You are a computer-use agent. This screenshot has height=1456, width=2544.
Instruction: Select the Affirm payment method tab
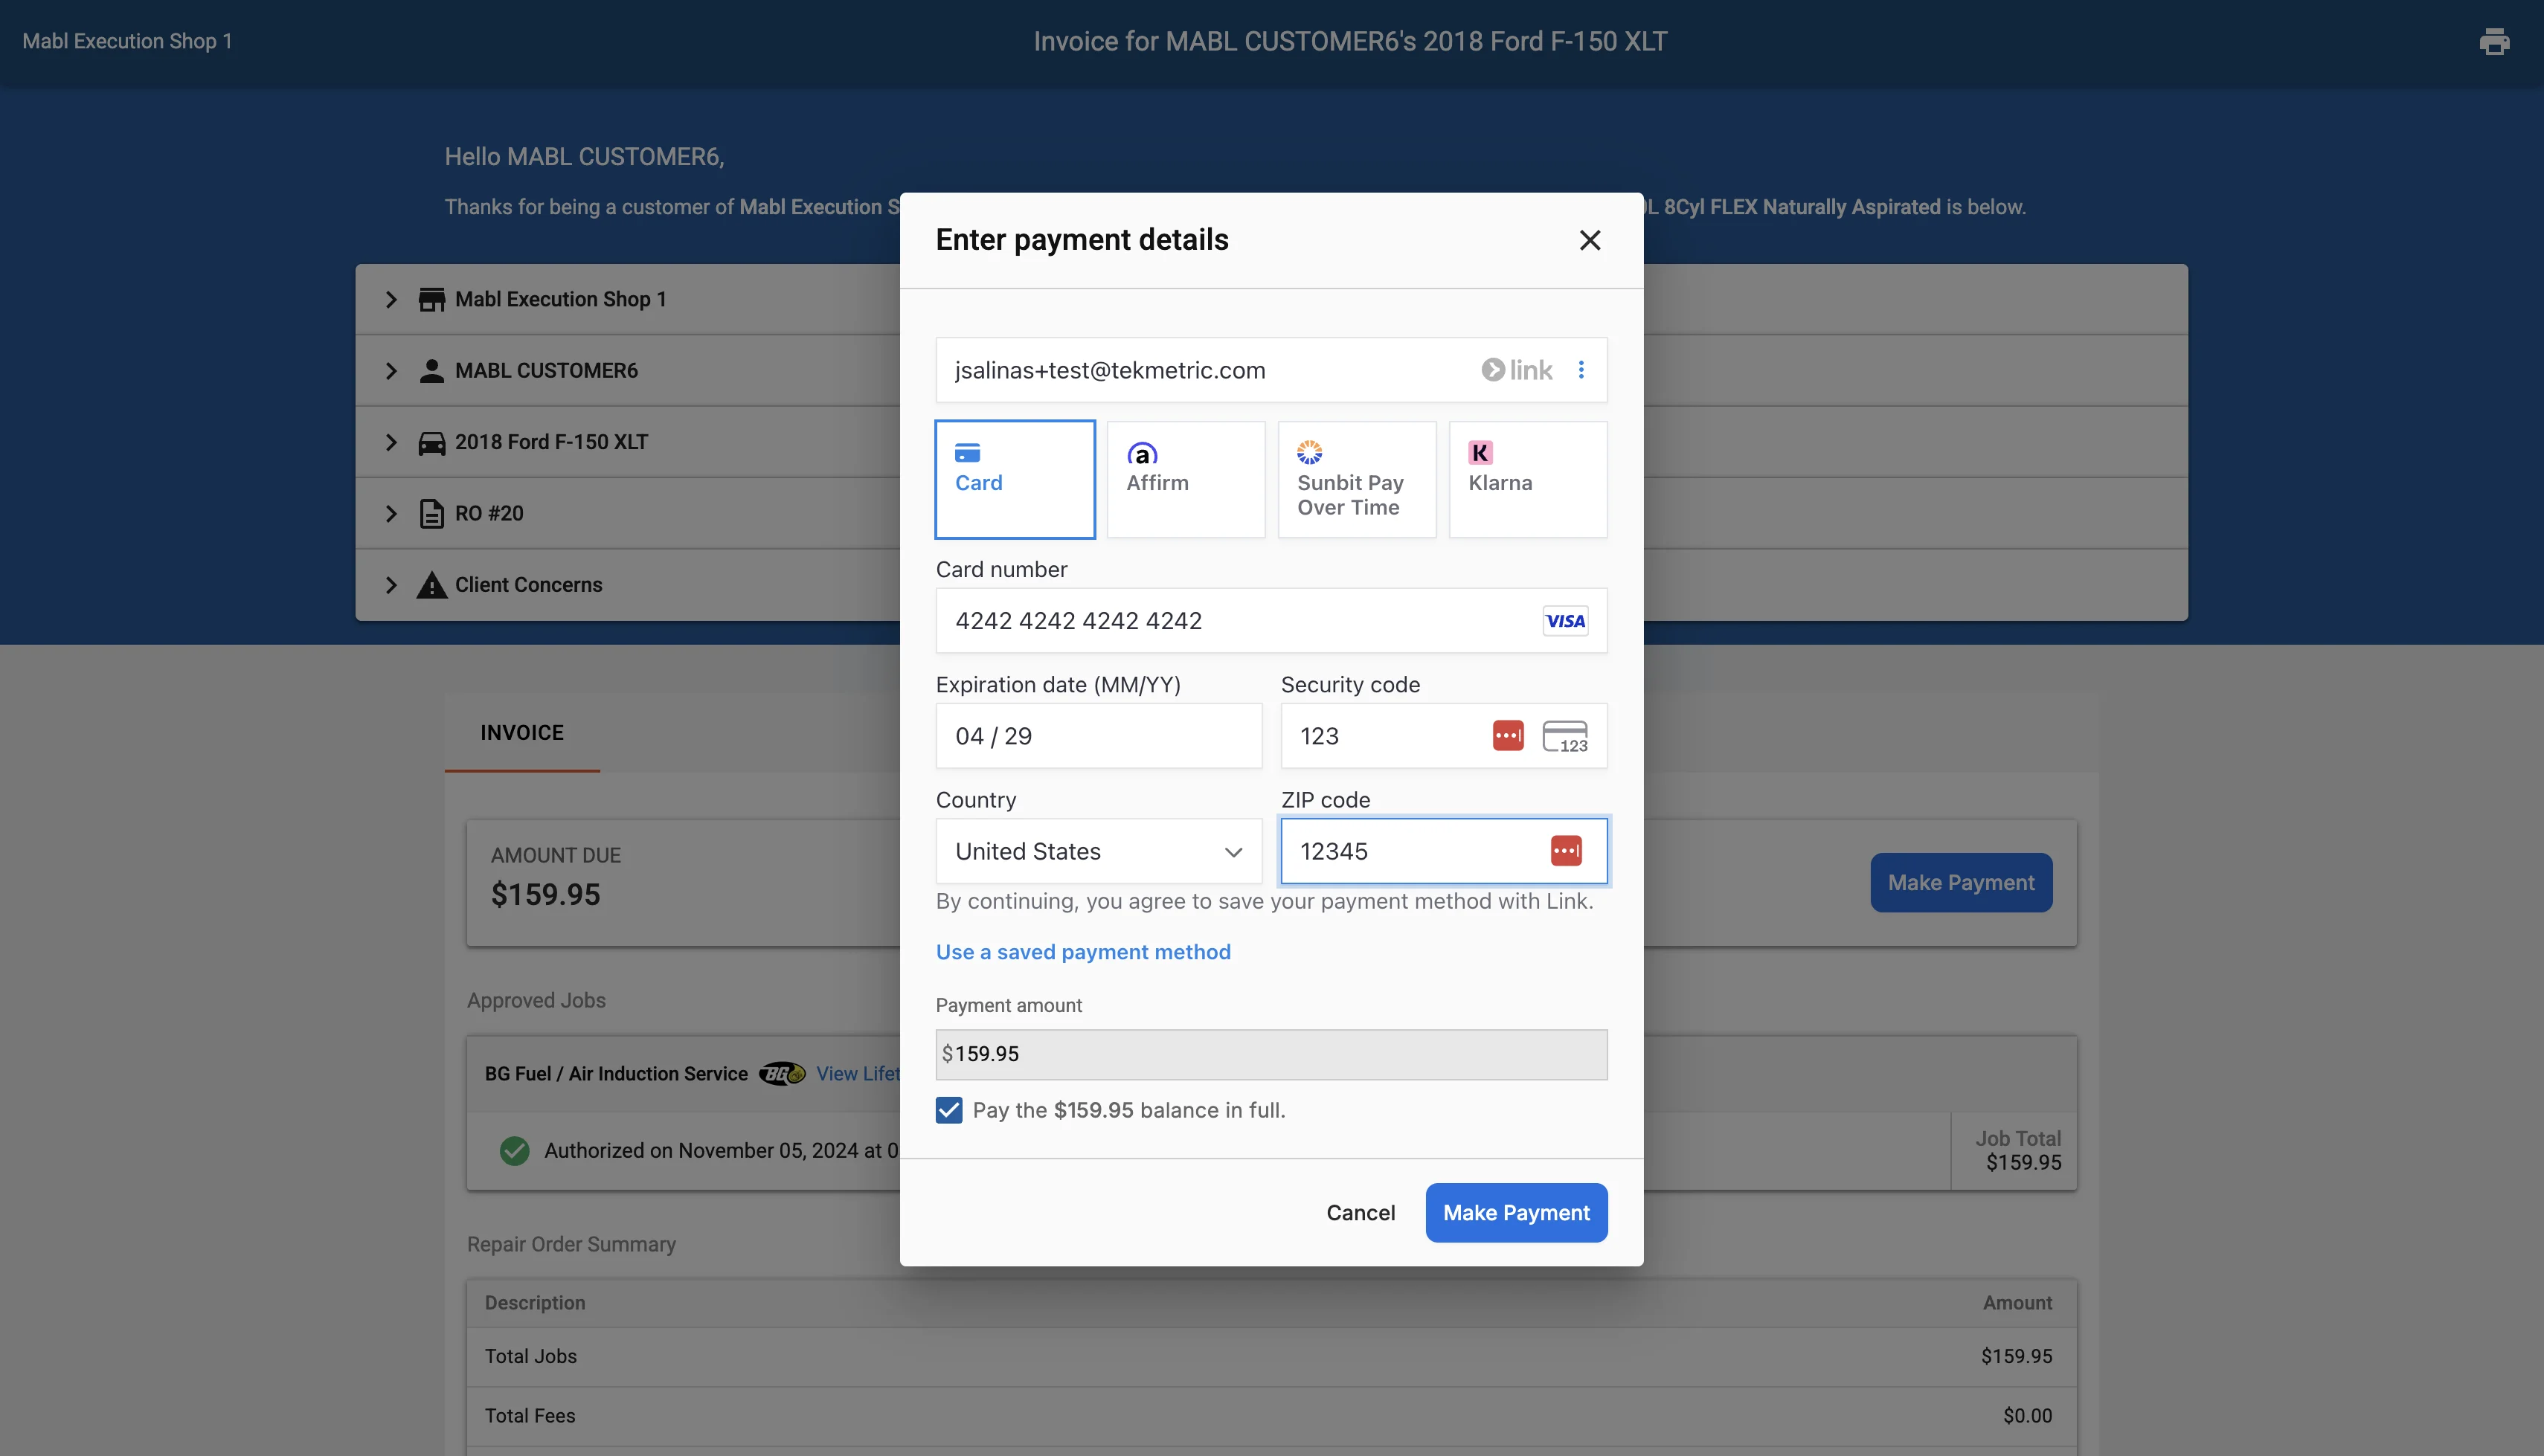coord(1185,479)
